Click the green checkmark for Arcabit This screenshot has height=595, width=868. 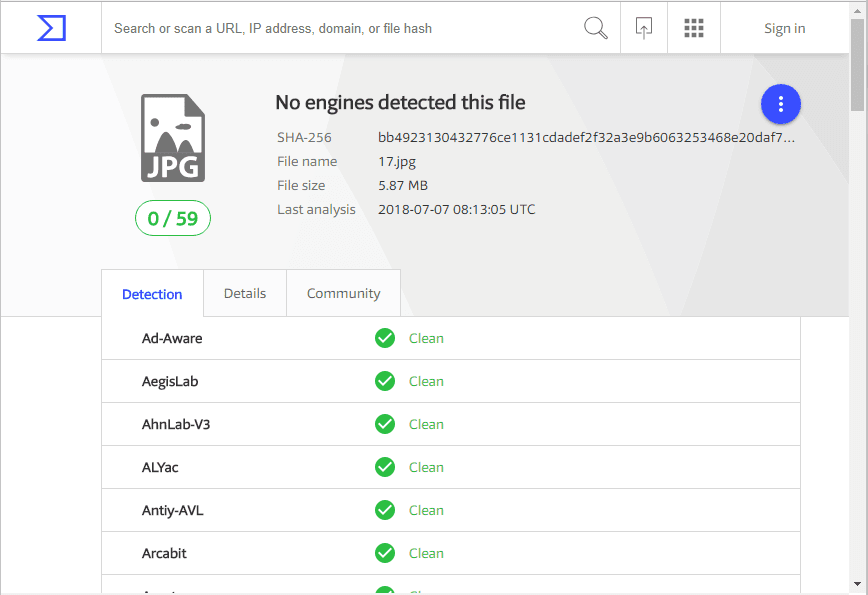[x=385, y=553]
